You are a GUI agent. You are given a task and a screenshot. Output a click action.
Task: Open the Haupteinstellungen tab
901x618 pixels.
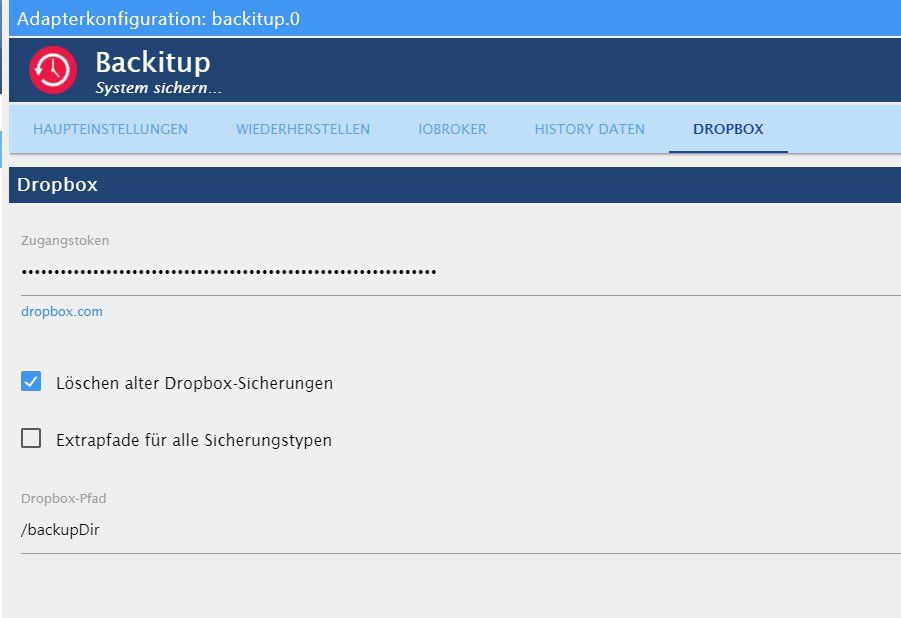(x=110, y=129)
